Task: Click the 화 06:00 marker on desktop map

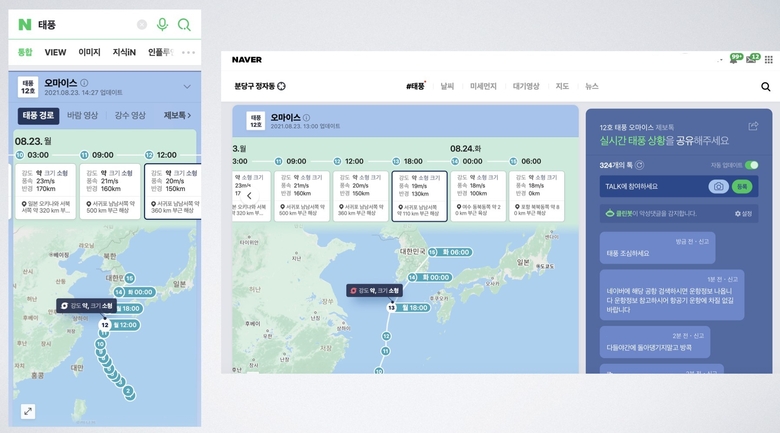Action: point(450,252)
